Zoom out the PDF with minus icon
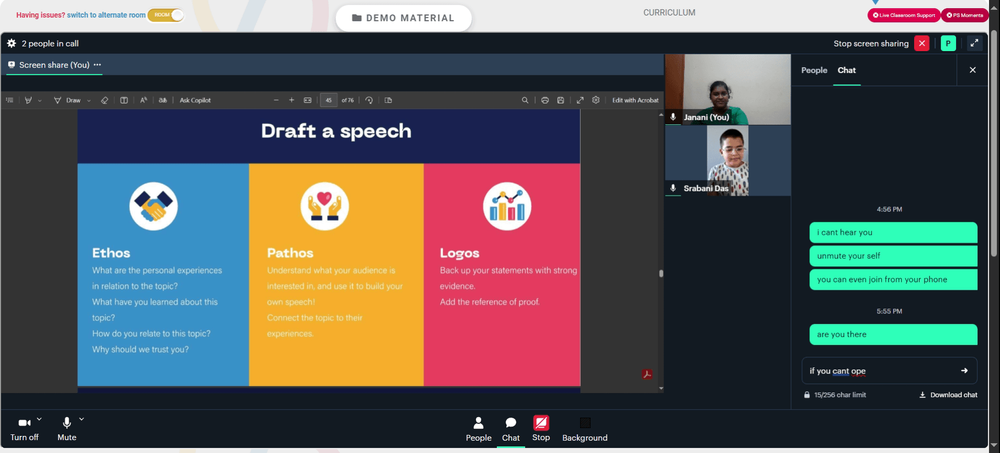 click(276, 100)
